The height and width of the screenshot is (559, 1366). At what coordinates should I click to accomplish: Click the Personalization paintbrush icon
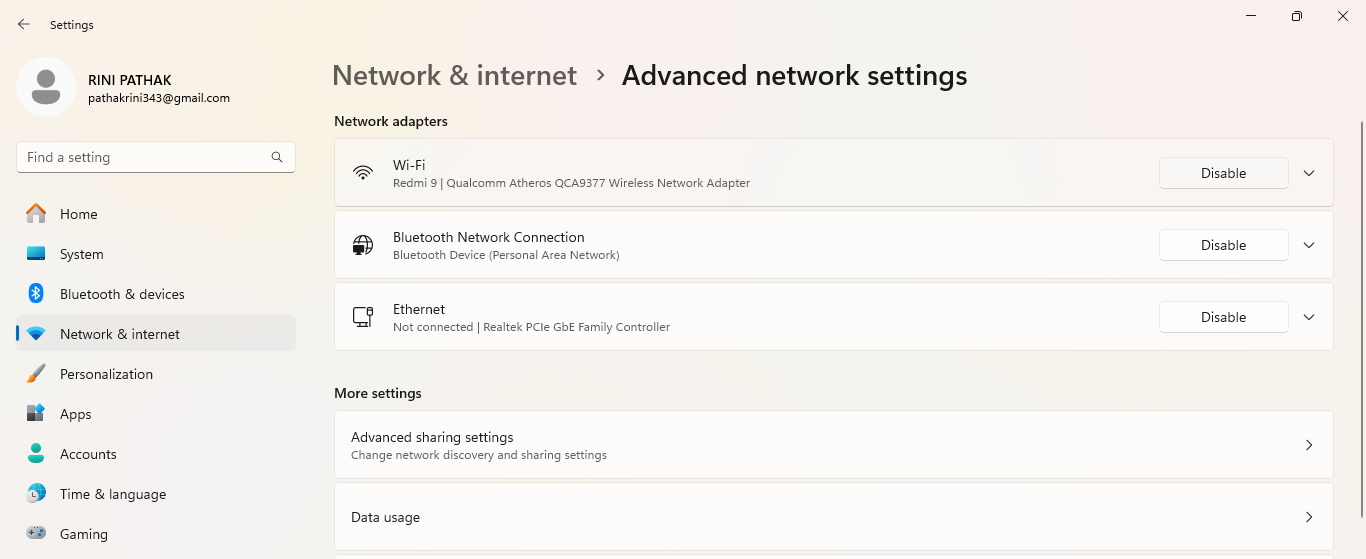click(36, 374)
